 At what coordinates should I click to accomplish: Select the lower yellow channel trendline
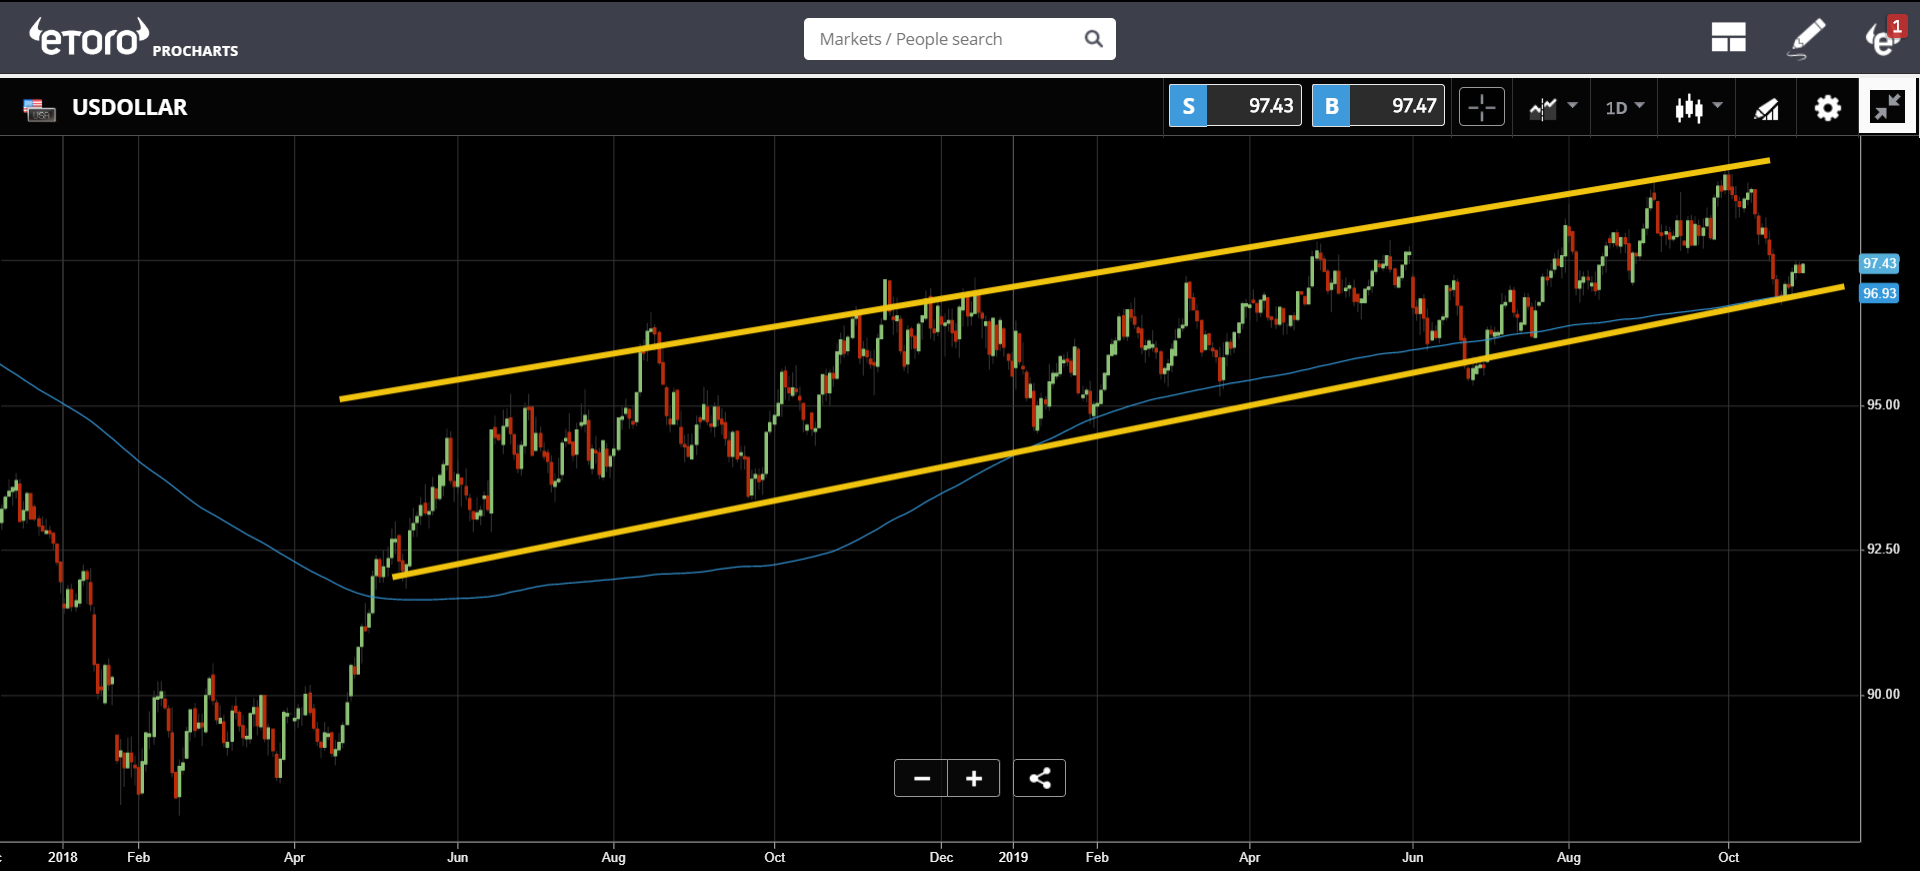coord(1118,432)
